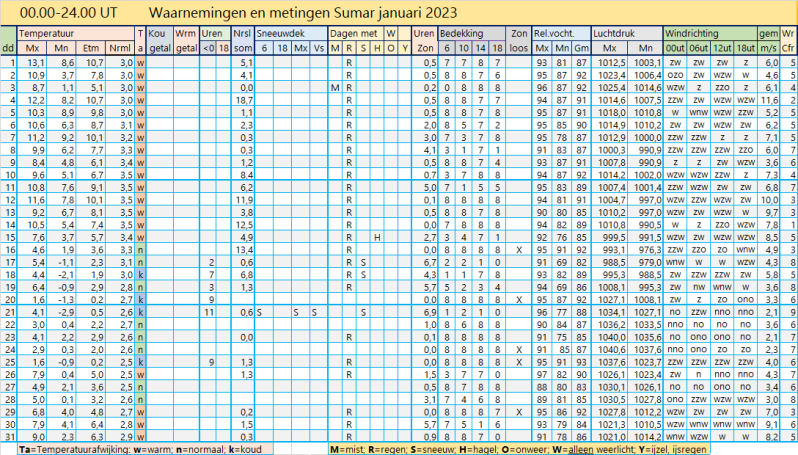Select the 'H' hail marker on day 15
This screenshot has width=798, height=455.
[x=377, y=237]
